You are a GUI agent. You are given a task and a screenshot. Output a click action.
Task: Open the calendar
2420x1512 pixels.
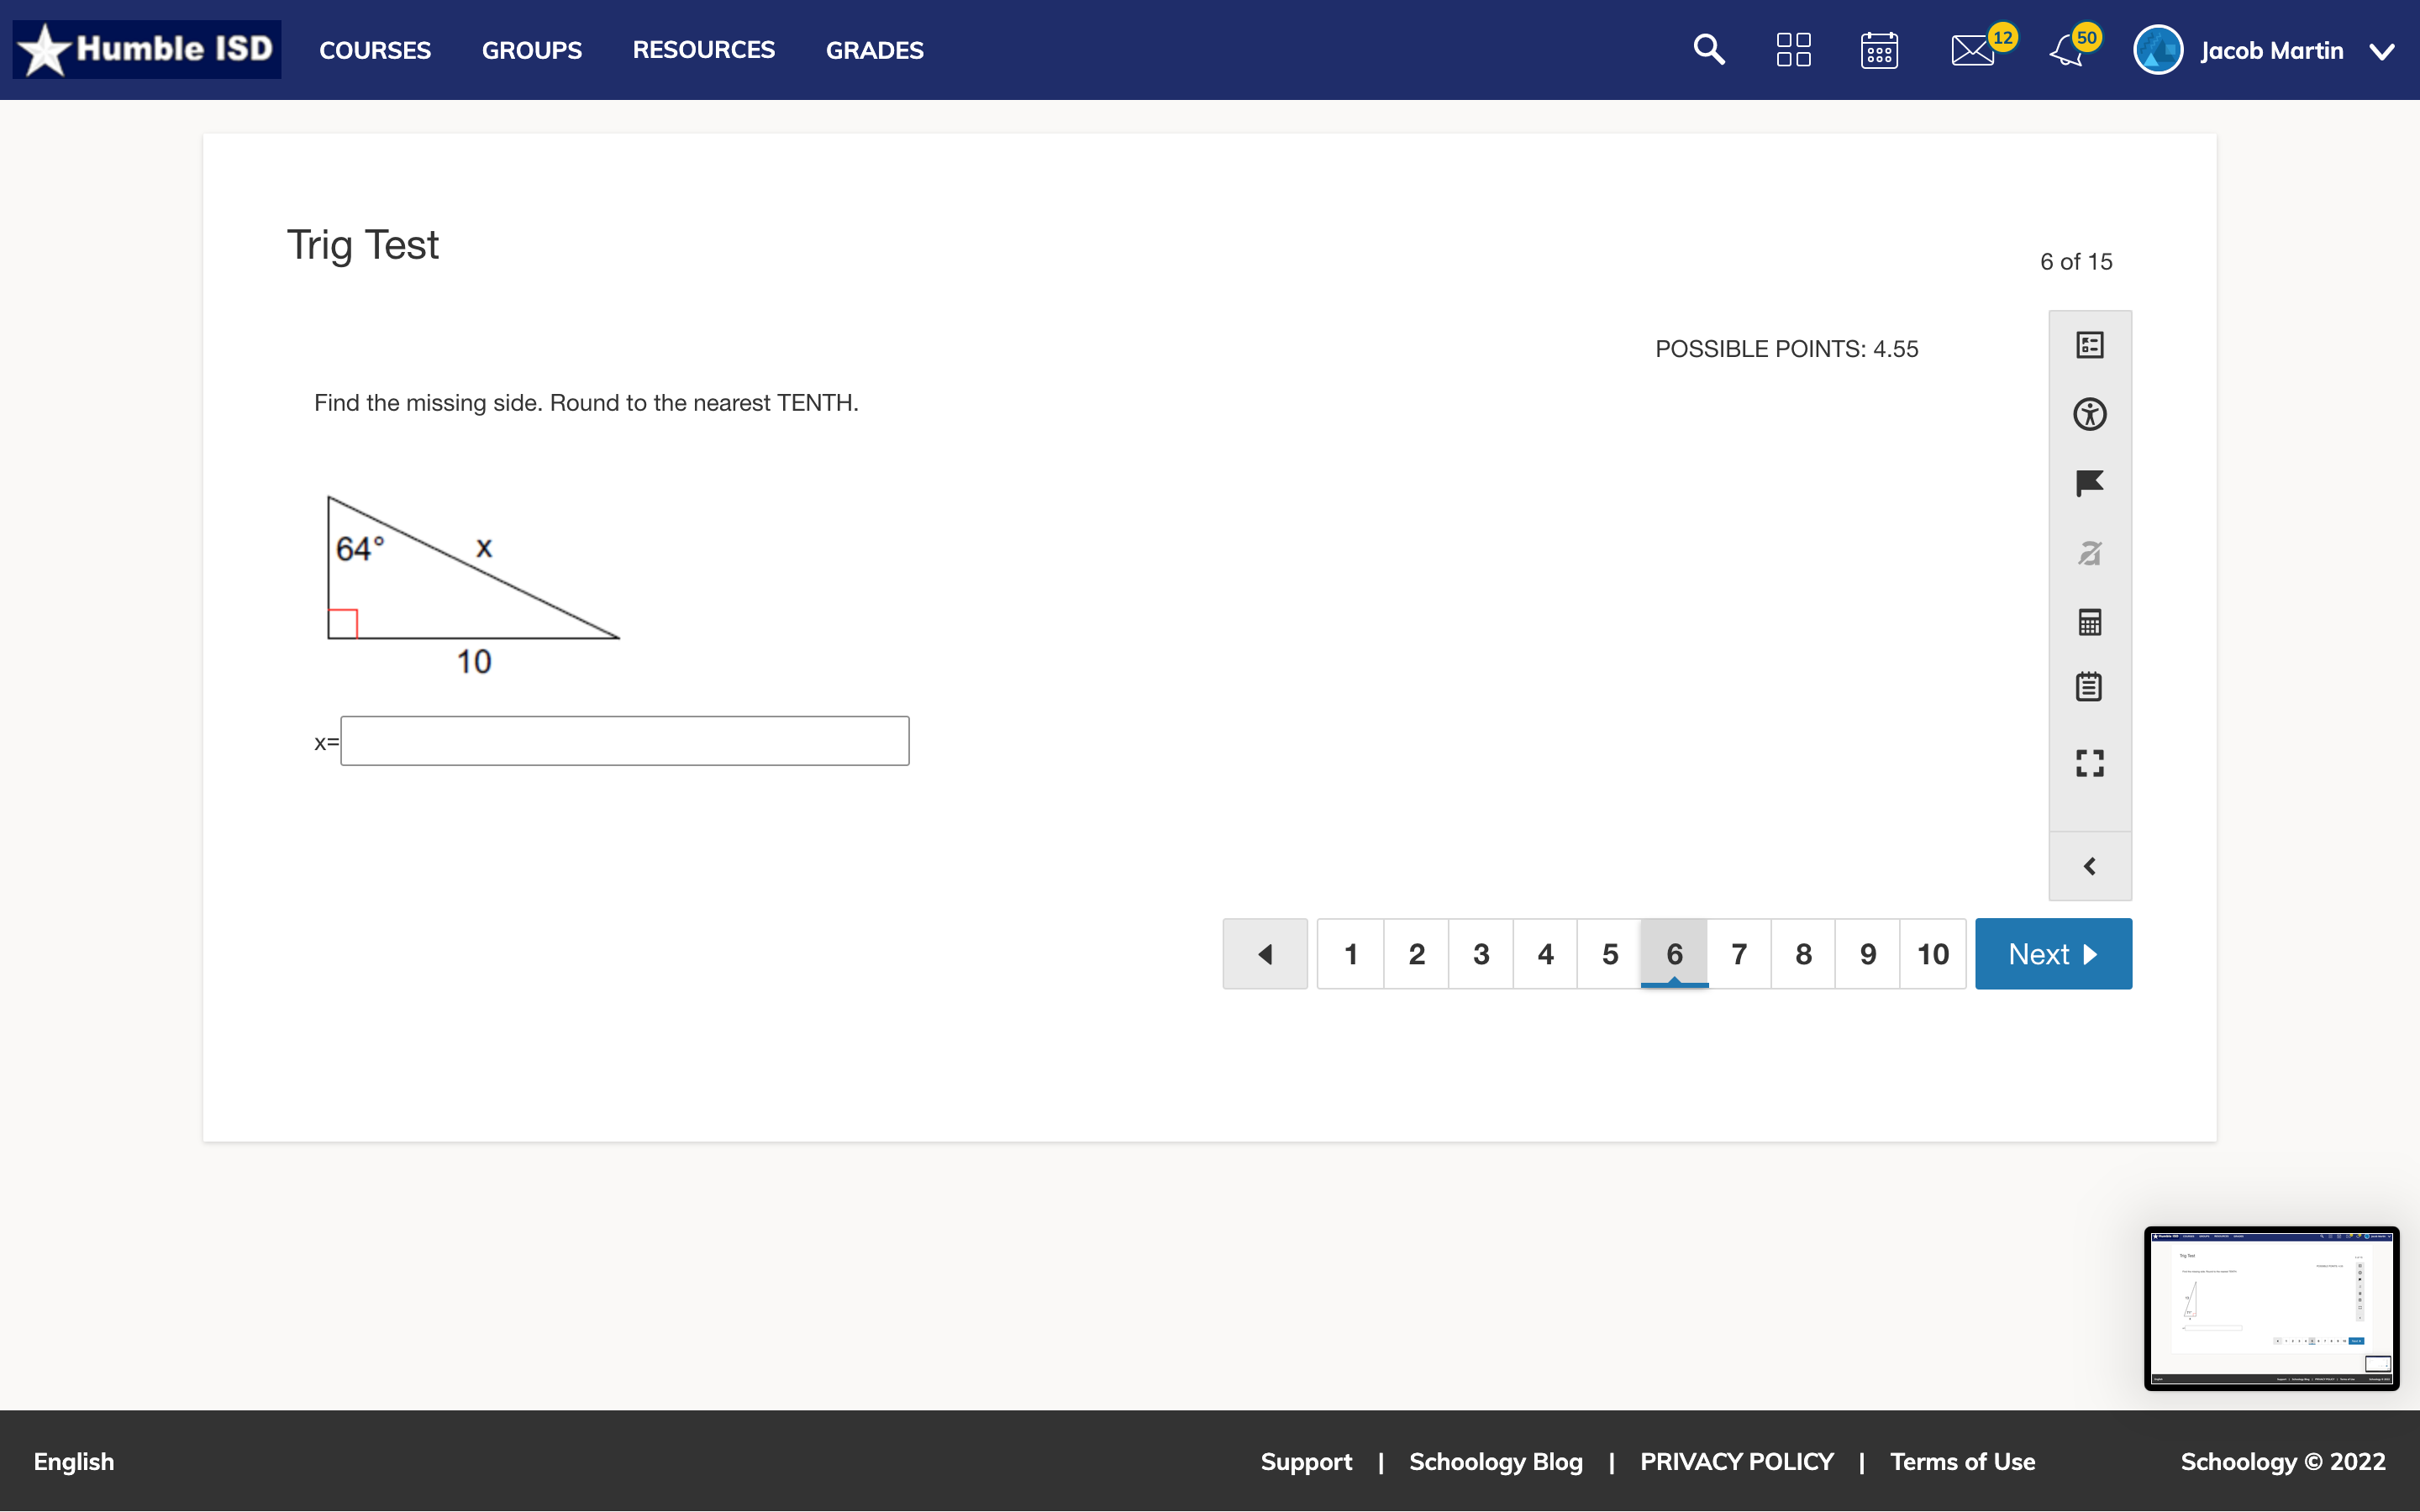(x=1879, y=49)
